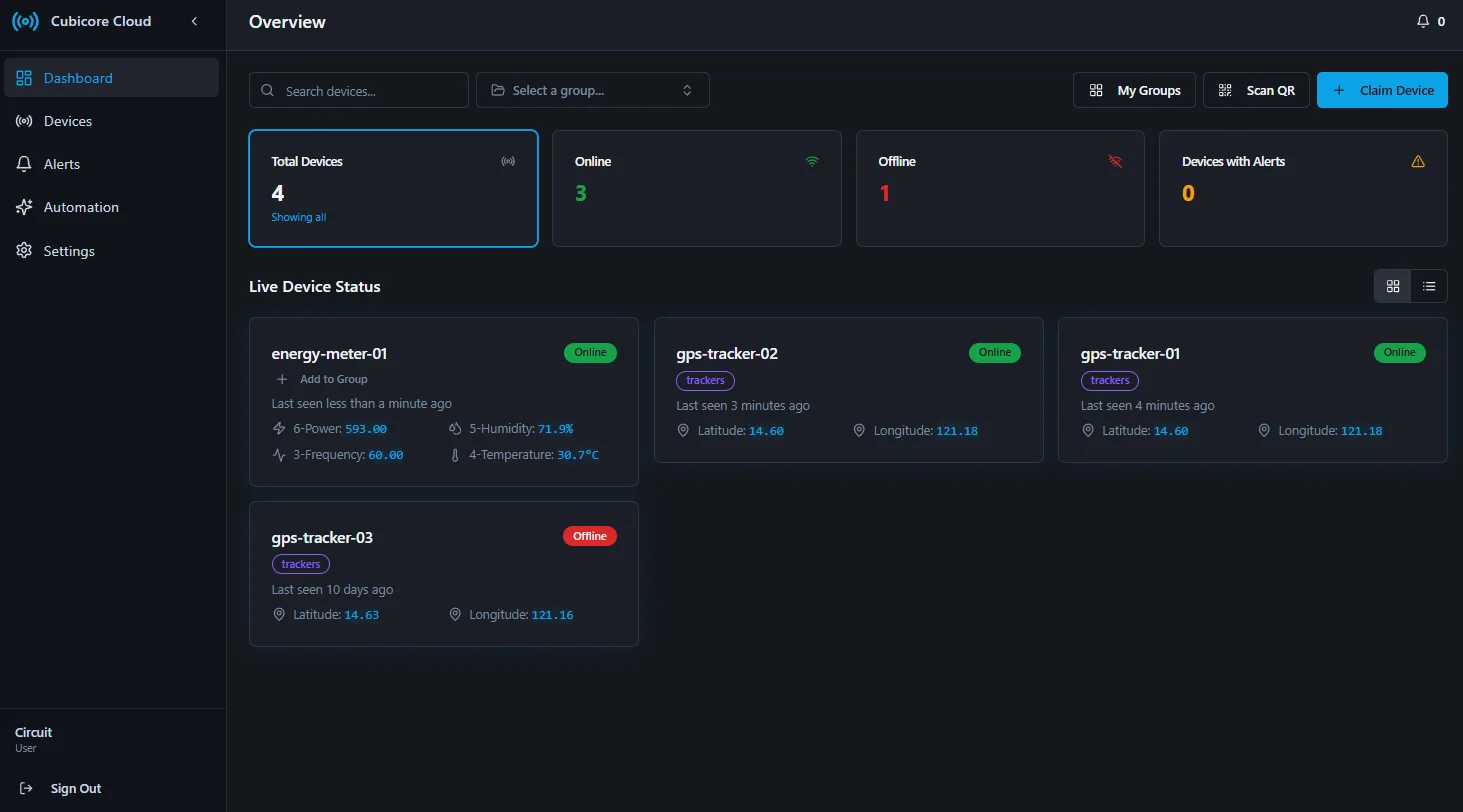This screenshot has width=1463, height=812.
Task: Click the warning triangle icon on the Alerts card
Action: pyautogui.click(x=1418, y=161)
